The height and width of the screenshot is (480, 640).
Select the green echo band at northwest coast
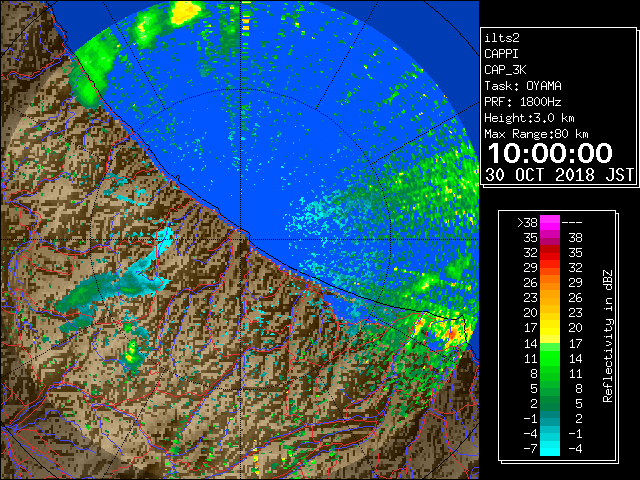point(91,70)
